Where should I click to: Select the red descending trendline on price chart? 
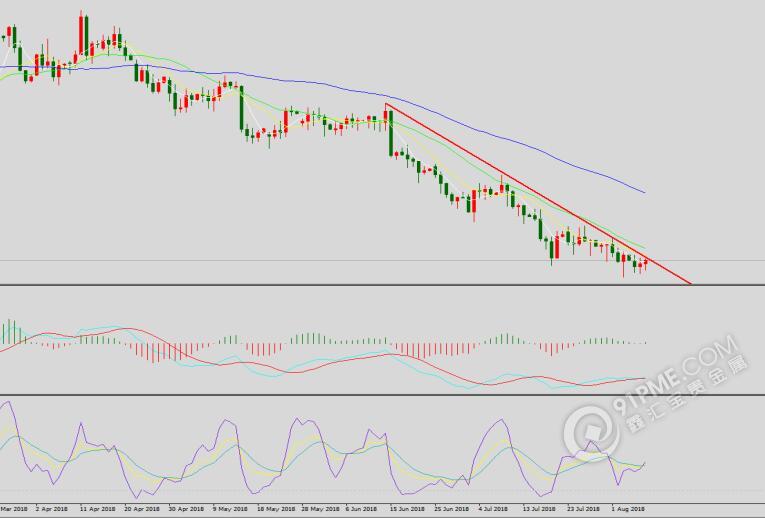click(x=537, y=194)
